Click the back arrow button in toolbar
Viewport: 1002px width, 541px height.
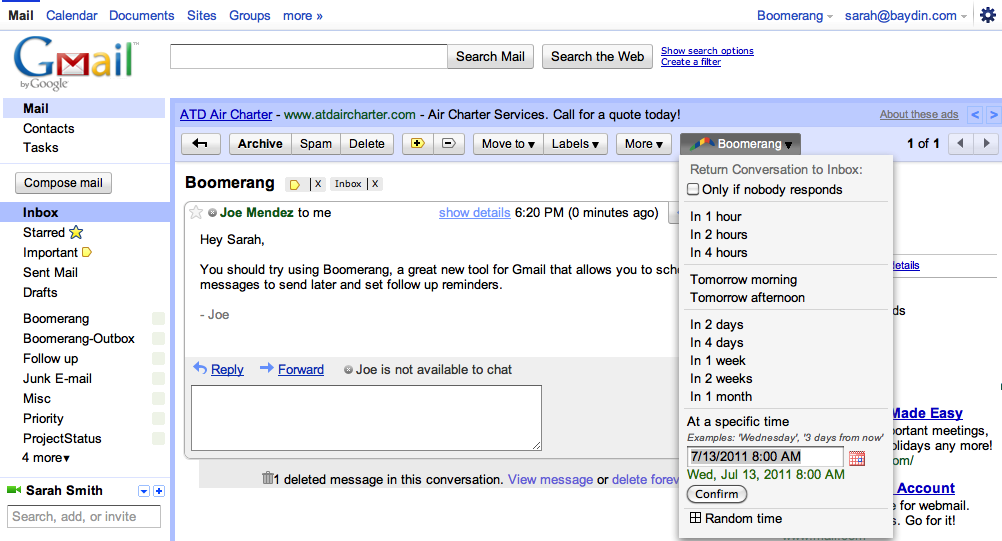click(200, 144)
